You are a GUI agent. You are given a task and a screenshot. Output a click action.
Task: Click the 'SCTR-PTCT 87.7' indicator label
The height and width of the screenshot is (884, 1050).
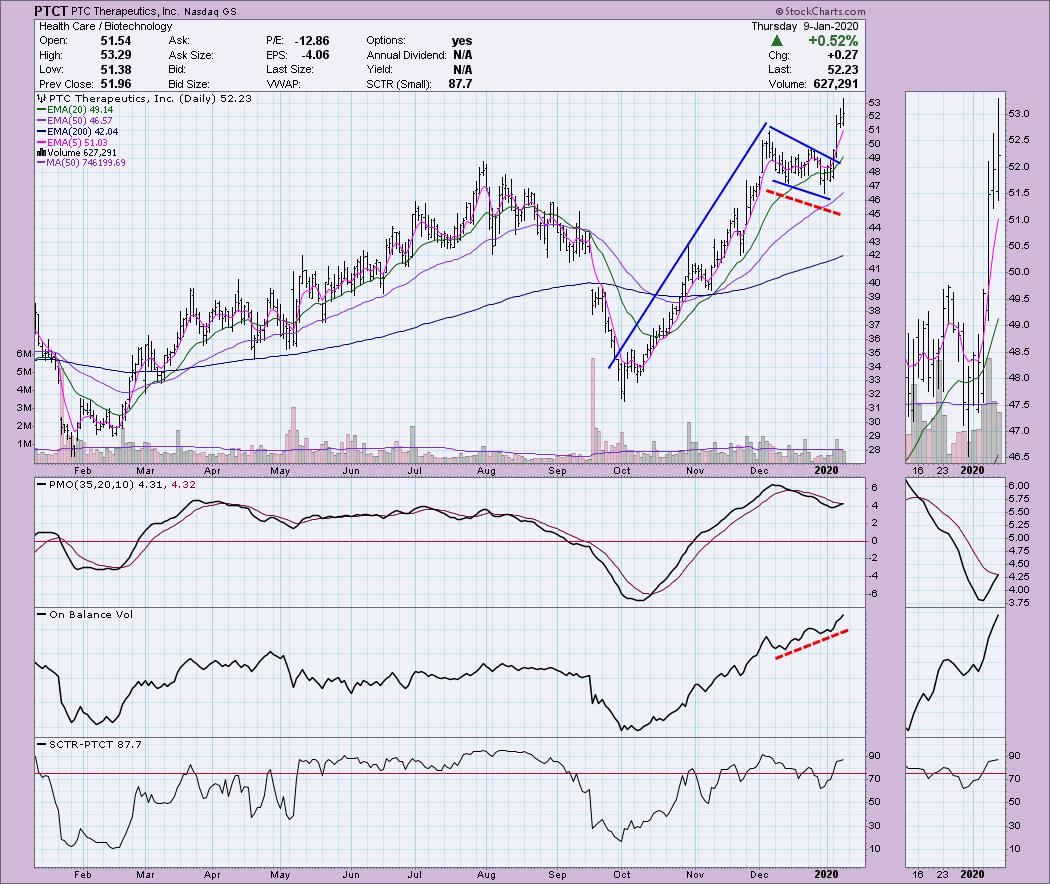coord(90,744)
